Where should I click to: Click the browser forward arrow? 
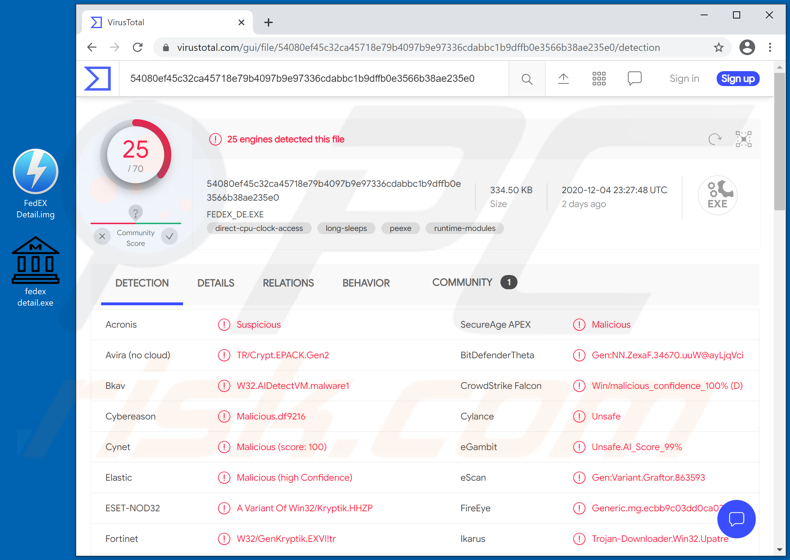pyautogui.click(x=115, y=47)
